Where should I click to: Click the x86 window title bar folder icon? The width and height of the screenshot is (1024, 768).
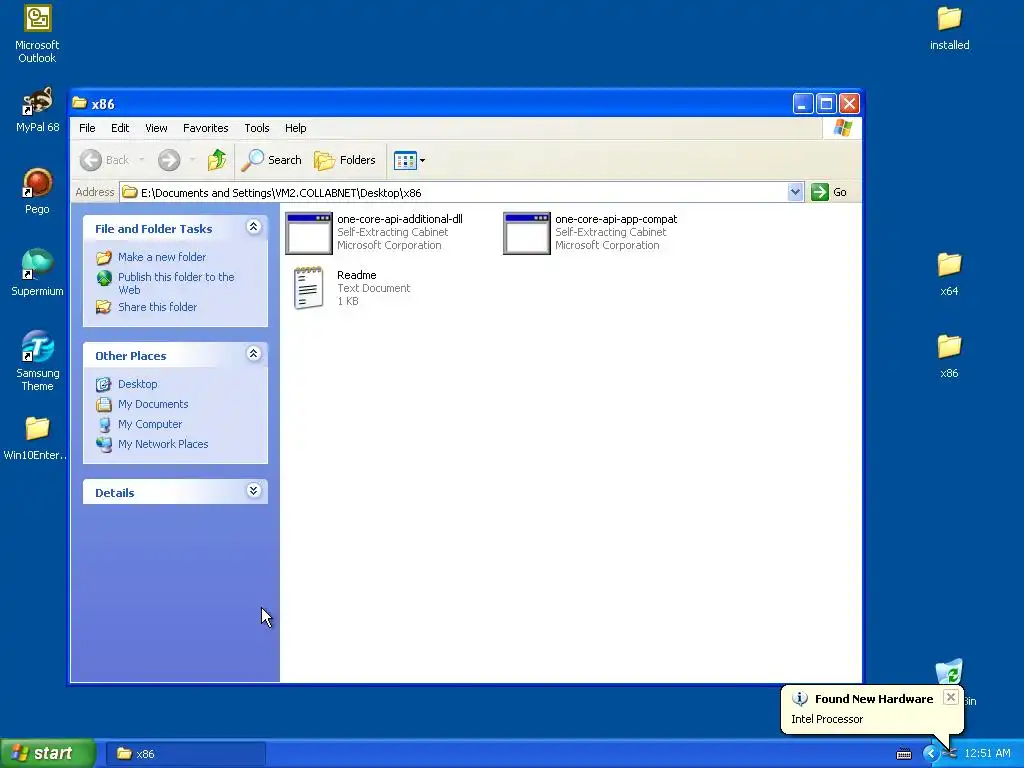pos(80,103)
